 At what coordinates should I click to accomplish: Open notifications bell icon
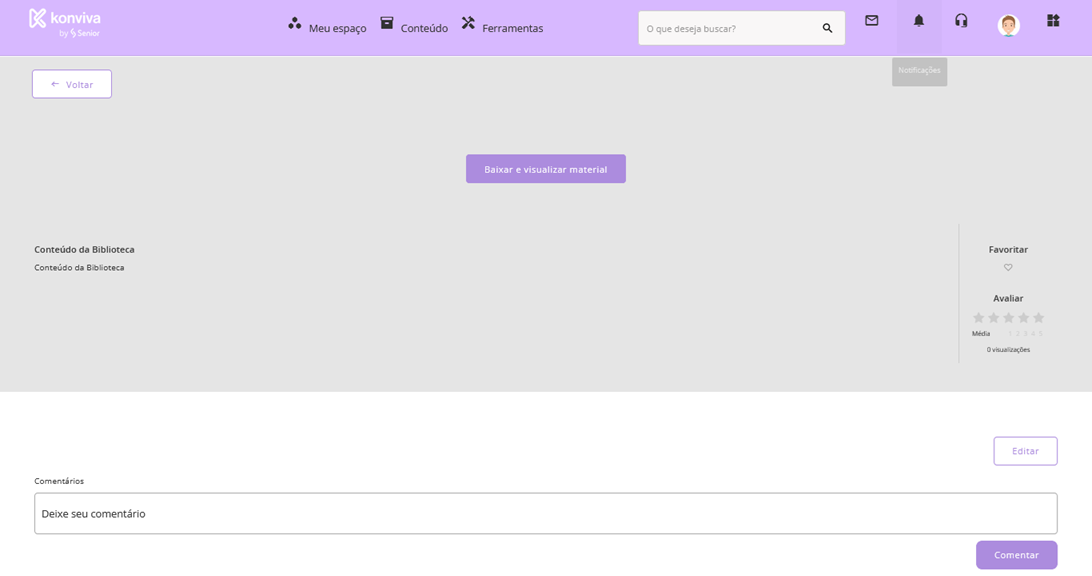point(919,20)
